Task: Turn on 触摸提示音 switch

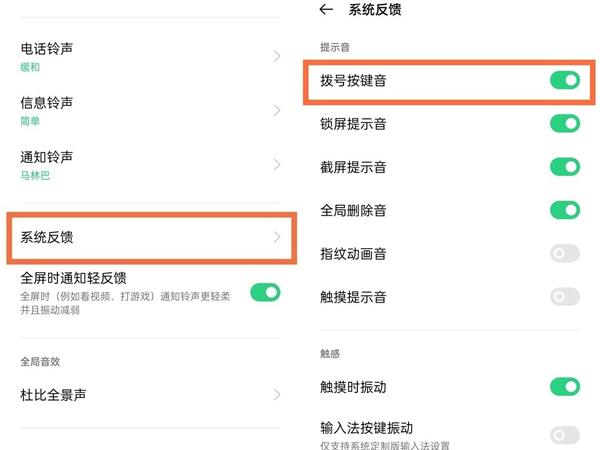Action: click(x=564, y=296)
